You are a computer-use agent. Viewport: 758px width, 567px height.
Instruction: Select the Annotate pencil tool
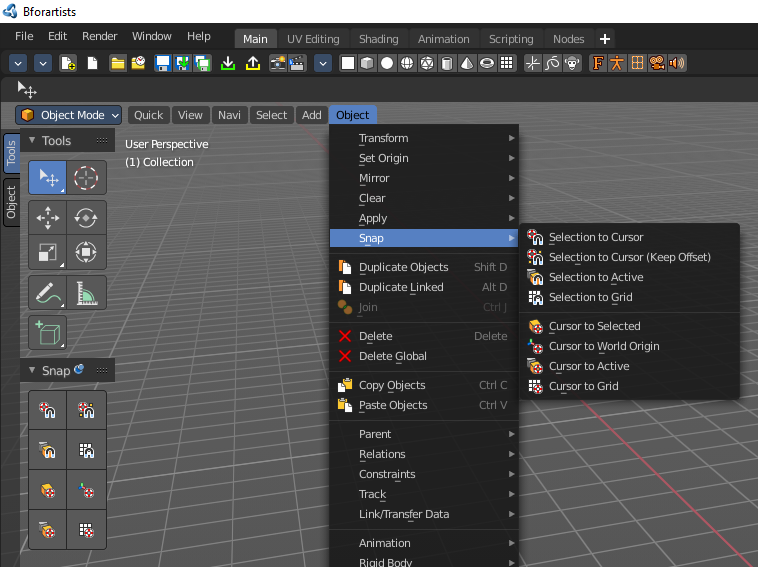(47, 293)
